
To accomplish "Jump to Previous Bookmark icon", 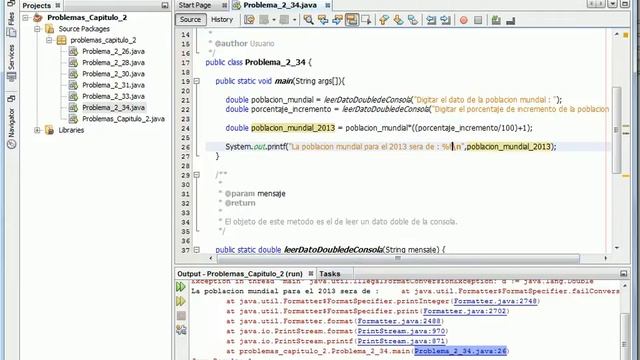I will 384,20.
